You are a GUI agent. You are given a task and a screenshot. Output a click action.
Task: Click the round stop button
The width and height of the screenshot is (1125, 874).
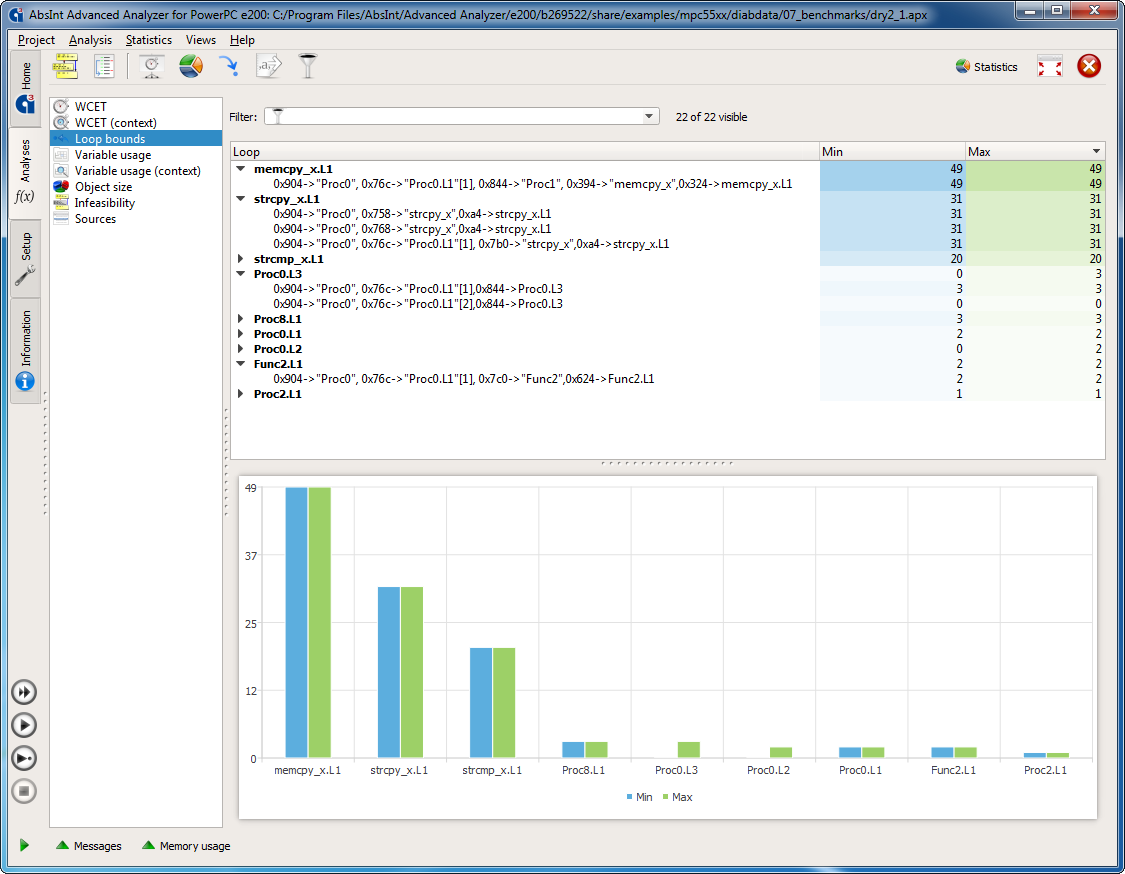pos(24,791)
